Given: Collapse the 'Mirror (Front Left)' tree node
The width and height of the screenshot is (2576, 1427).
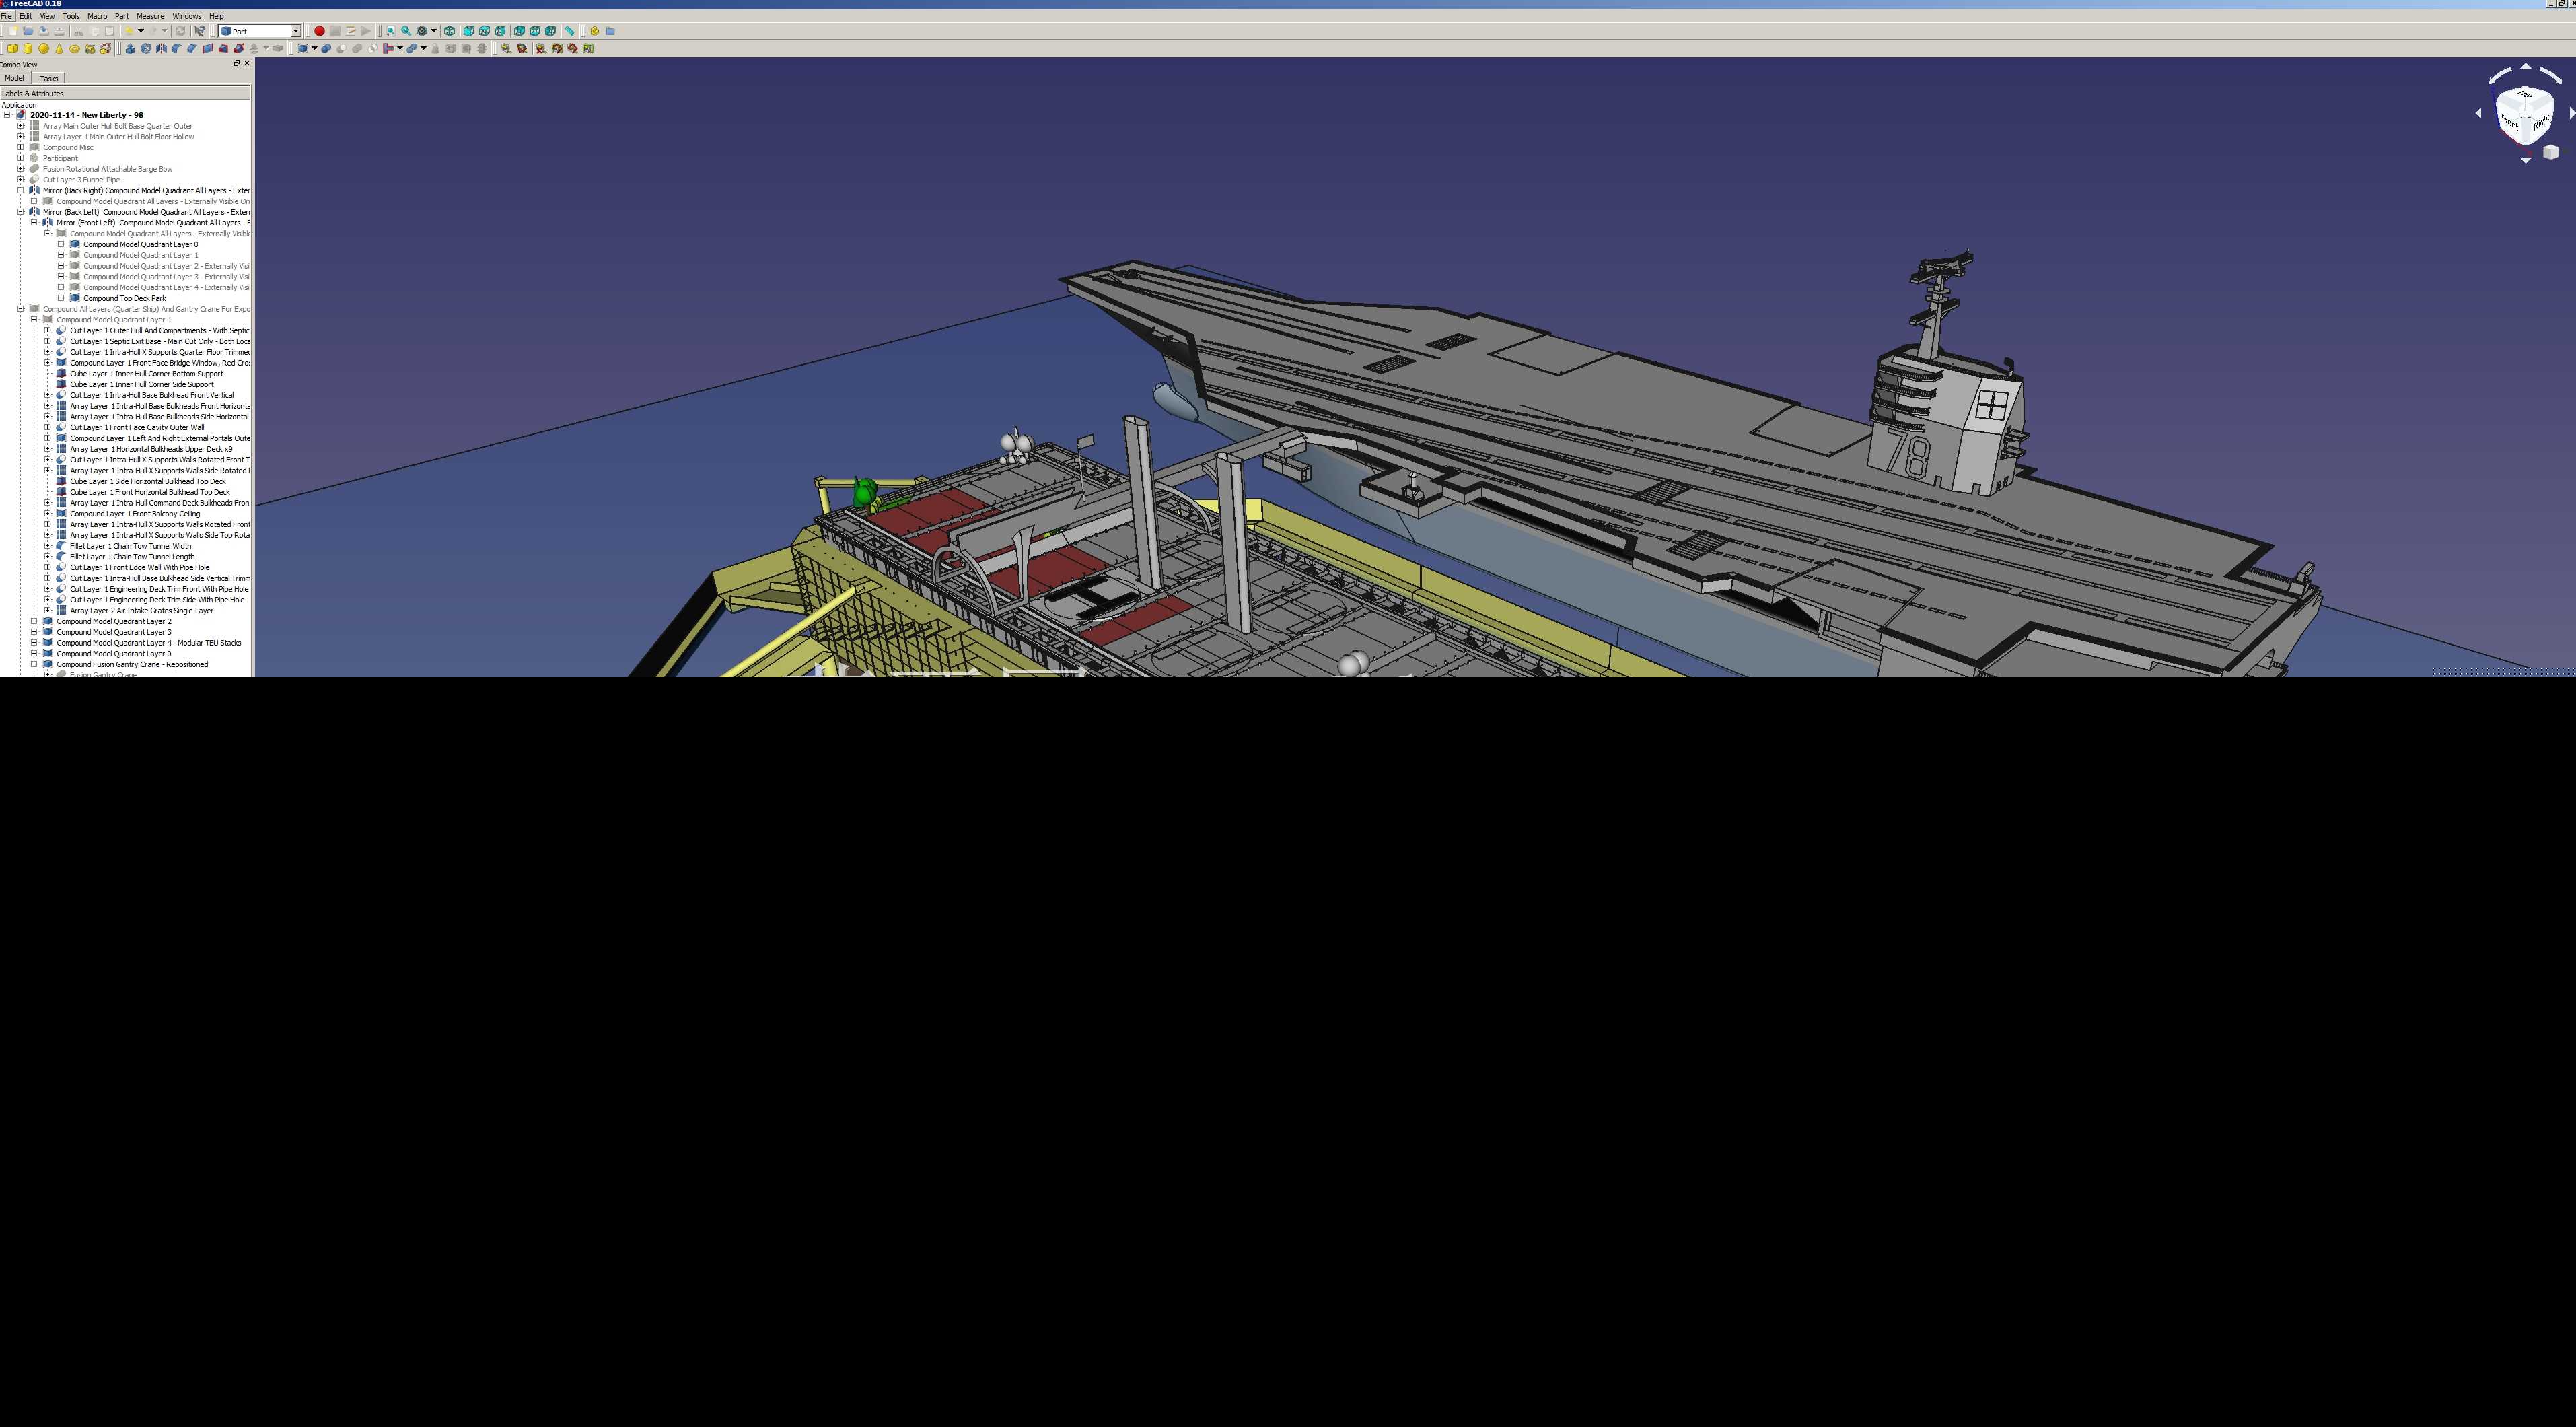Looking at the screenshot, I should click(x=34, y=223).
